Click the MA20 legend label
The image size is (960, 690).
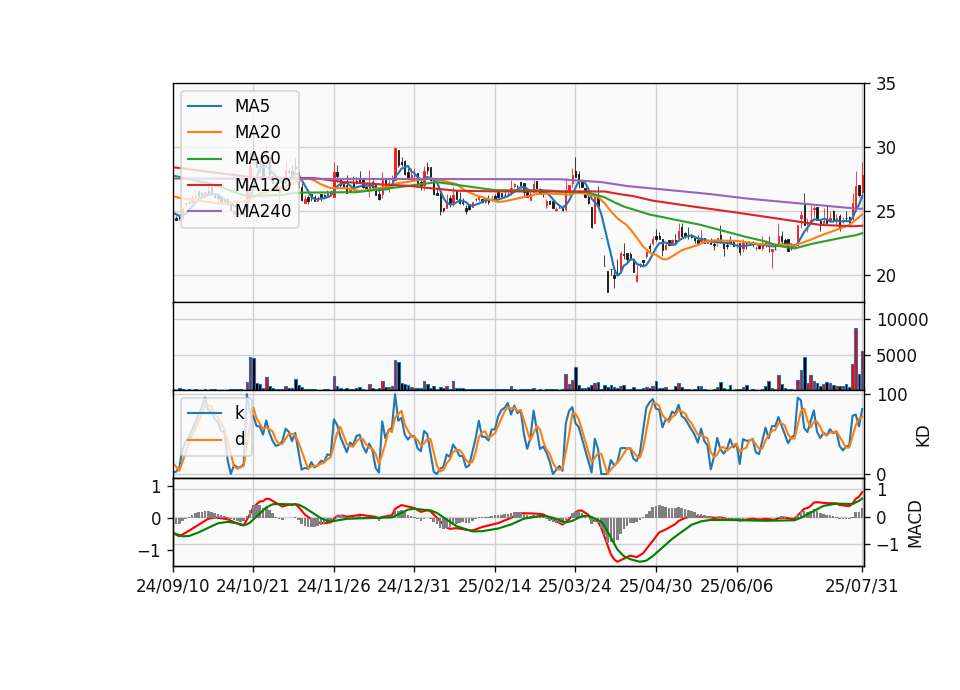(x=257, y=132)
